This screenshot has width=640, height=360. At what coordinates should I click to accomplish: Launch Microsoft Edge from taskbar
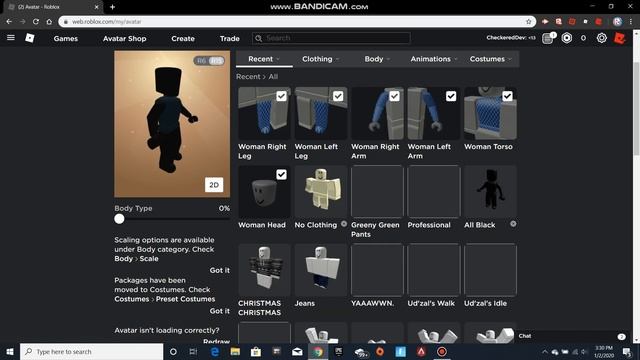tap(214, 351)
